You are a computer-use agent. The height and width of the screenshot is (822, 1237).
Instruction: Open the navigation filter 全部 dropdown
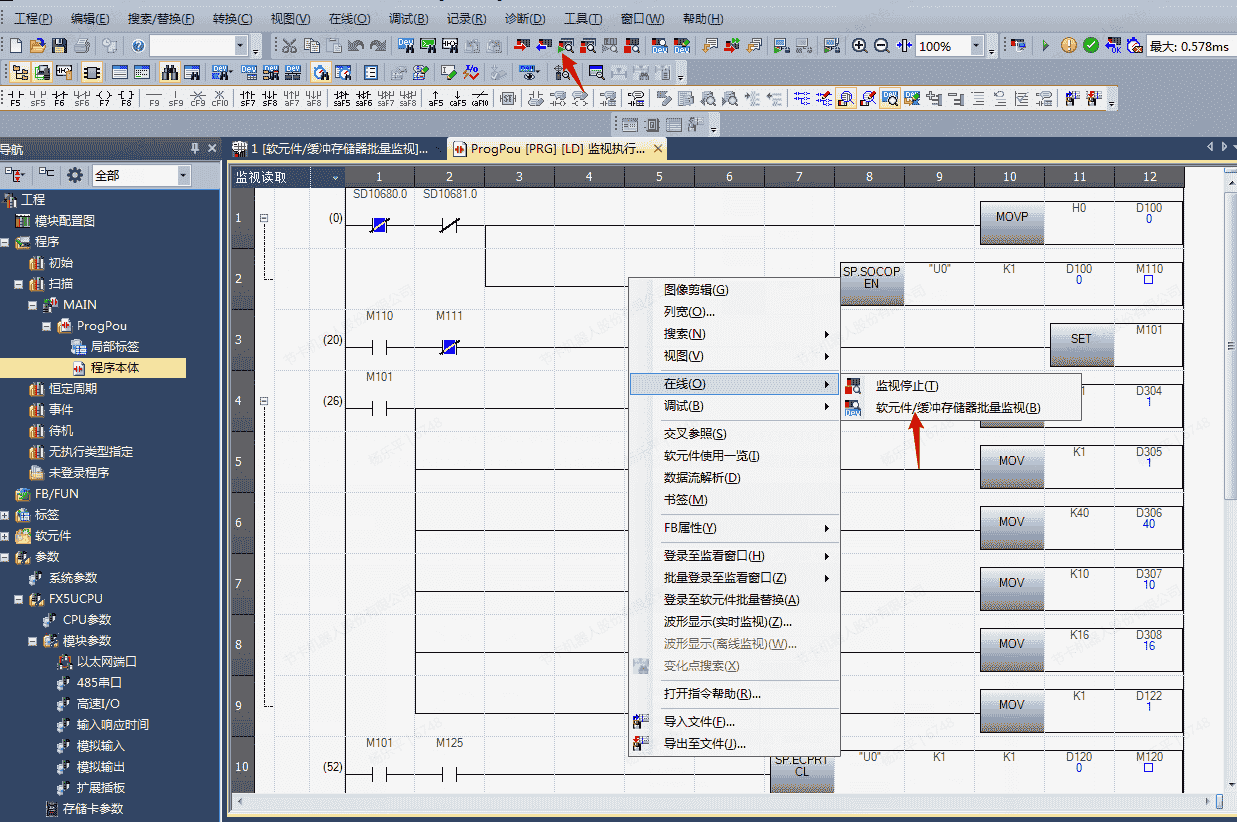coord(183,175)
